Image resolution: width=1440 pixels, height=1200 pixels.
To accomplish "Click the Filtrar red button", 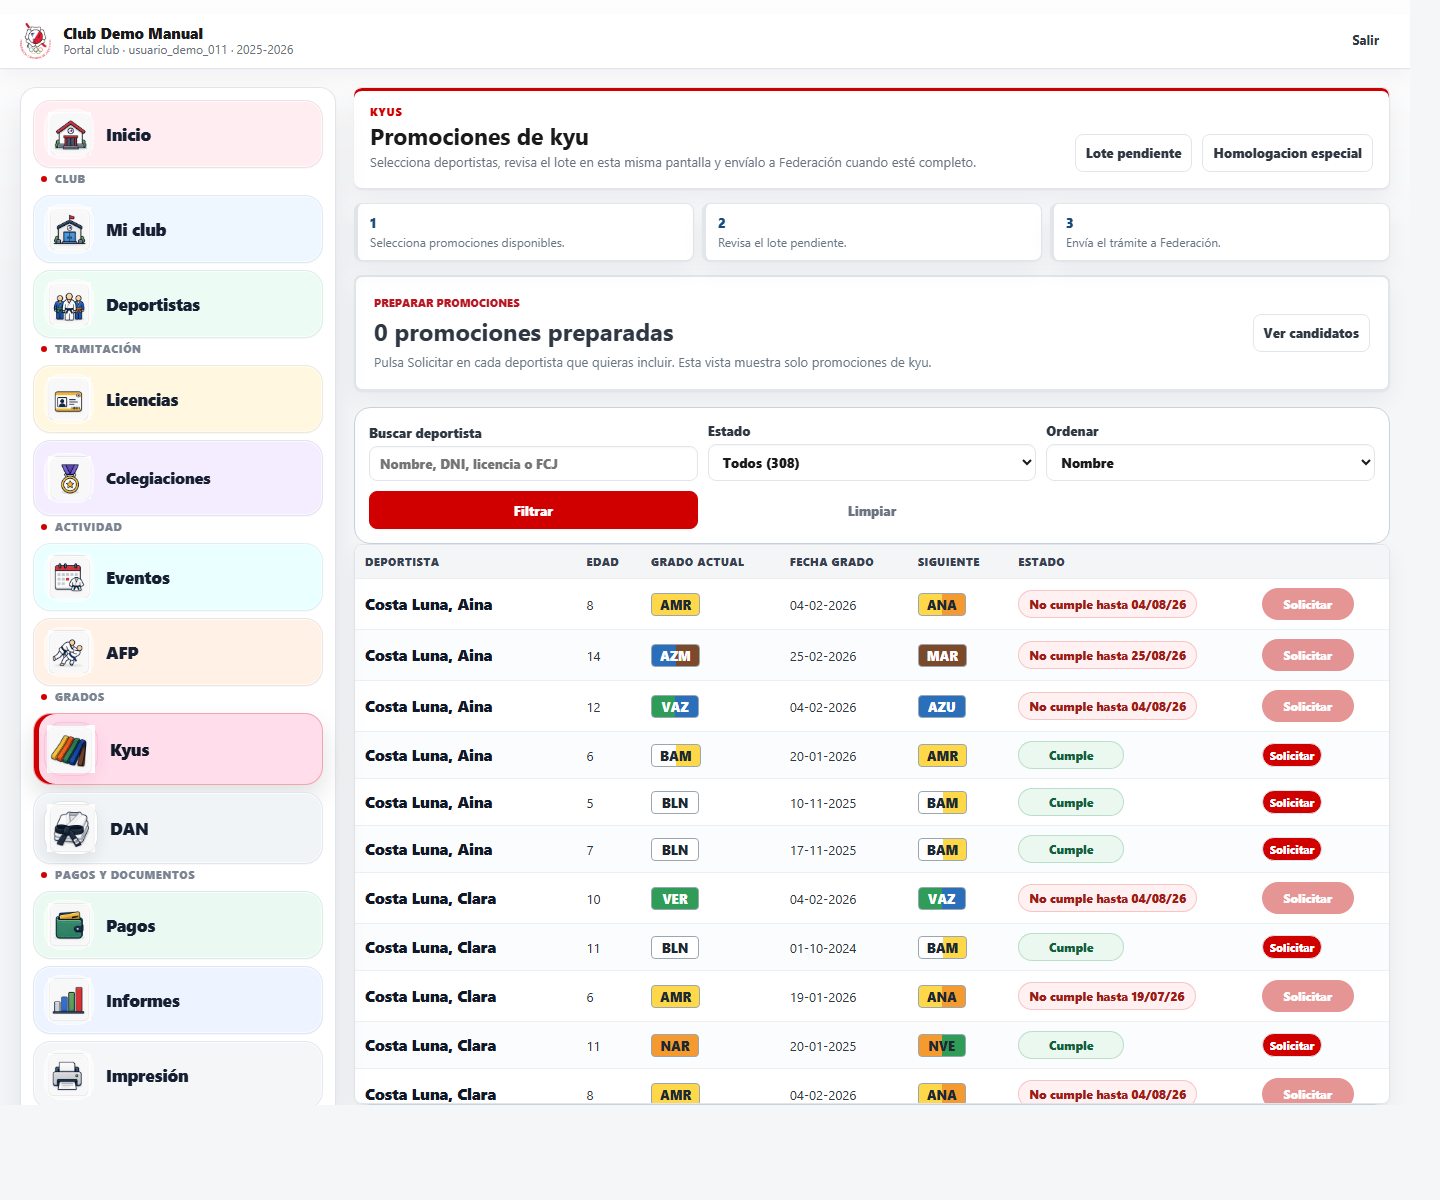I will pyautogui.click(x=533, y=510).
